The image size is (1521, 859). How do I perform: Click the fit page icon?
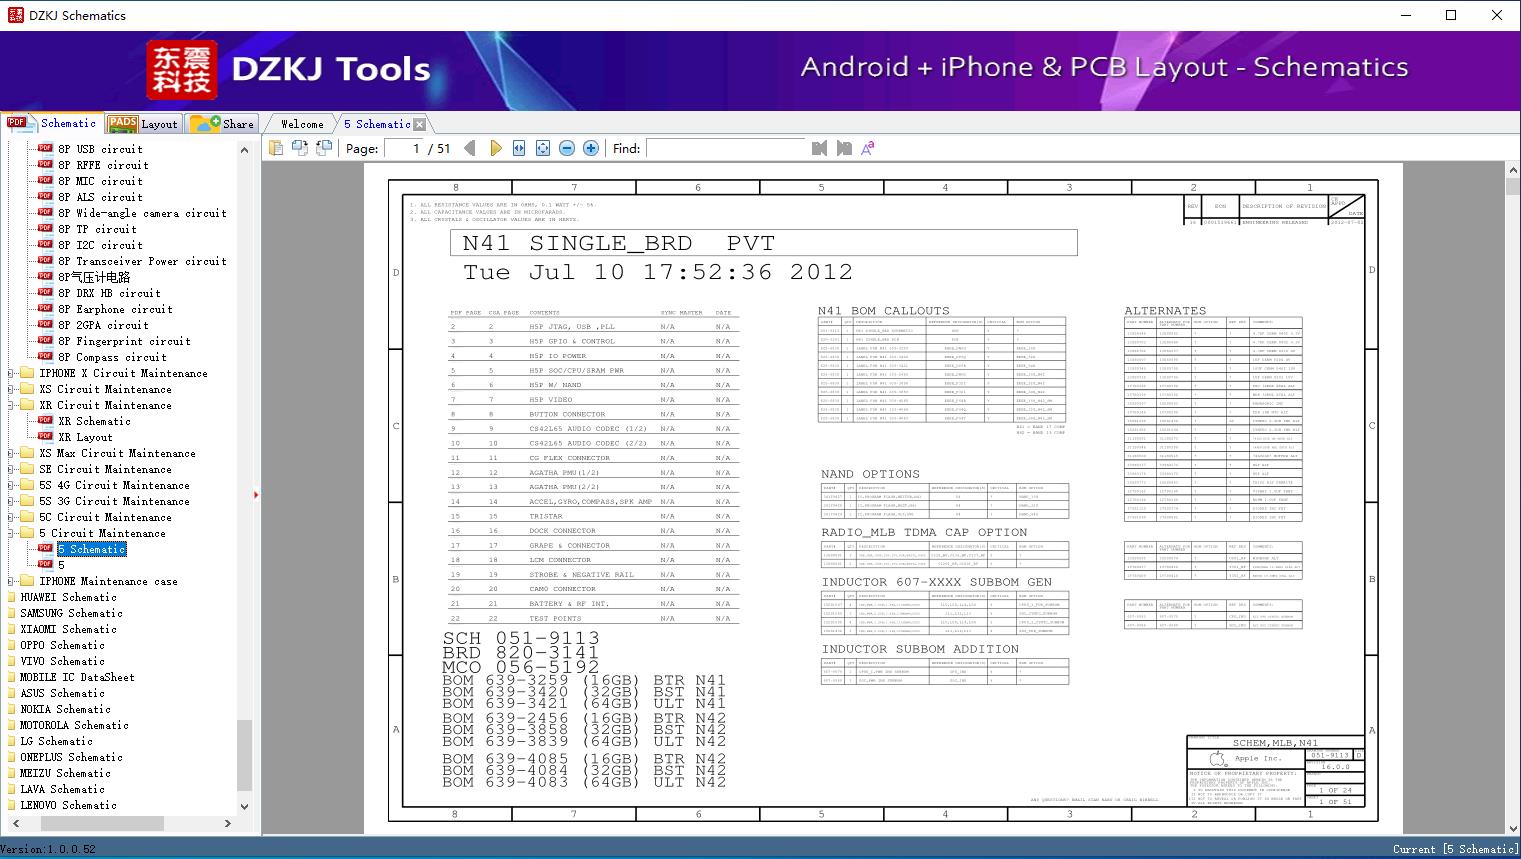543,148
